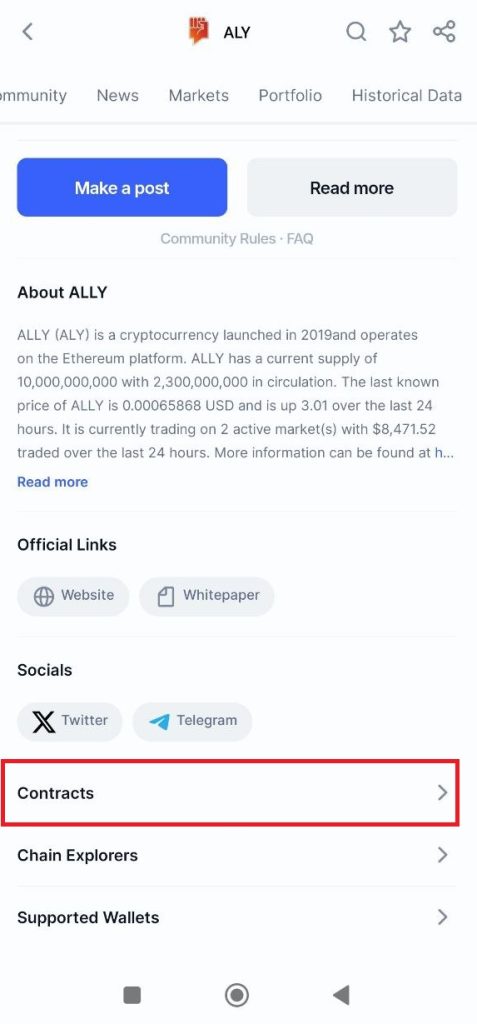Image resolution: width=477 pixels, height=1024 pixels.
Task: Tap the back arrow icon
Action: click(x=27, y=31)
